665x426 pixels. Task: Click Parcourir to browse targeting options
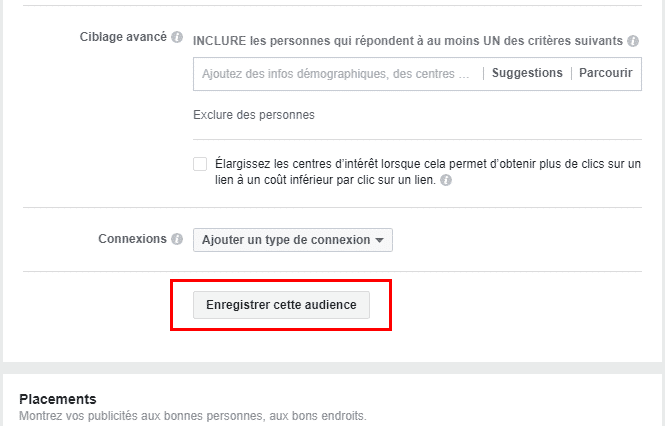[x=606, y=73]
